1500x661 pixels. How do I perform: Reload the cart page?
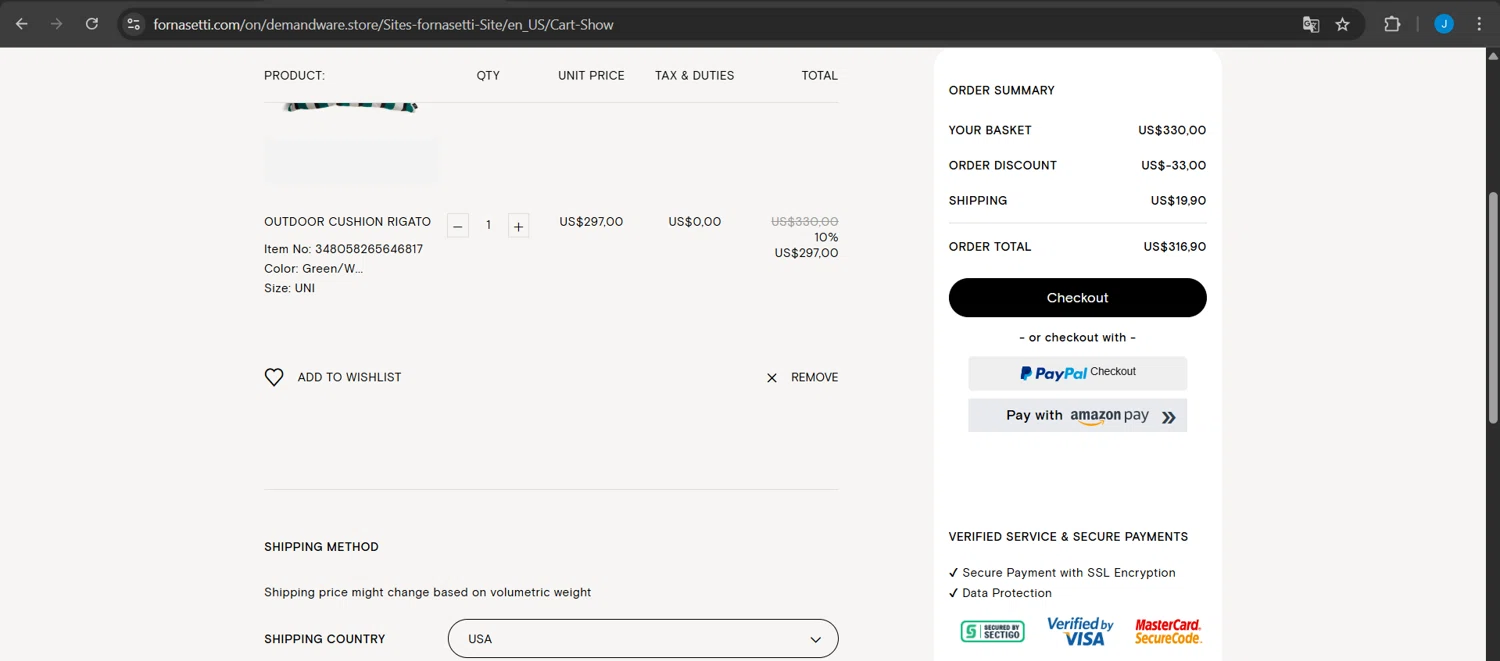click(92, 24)
